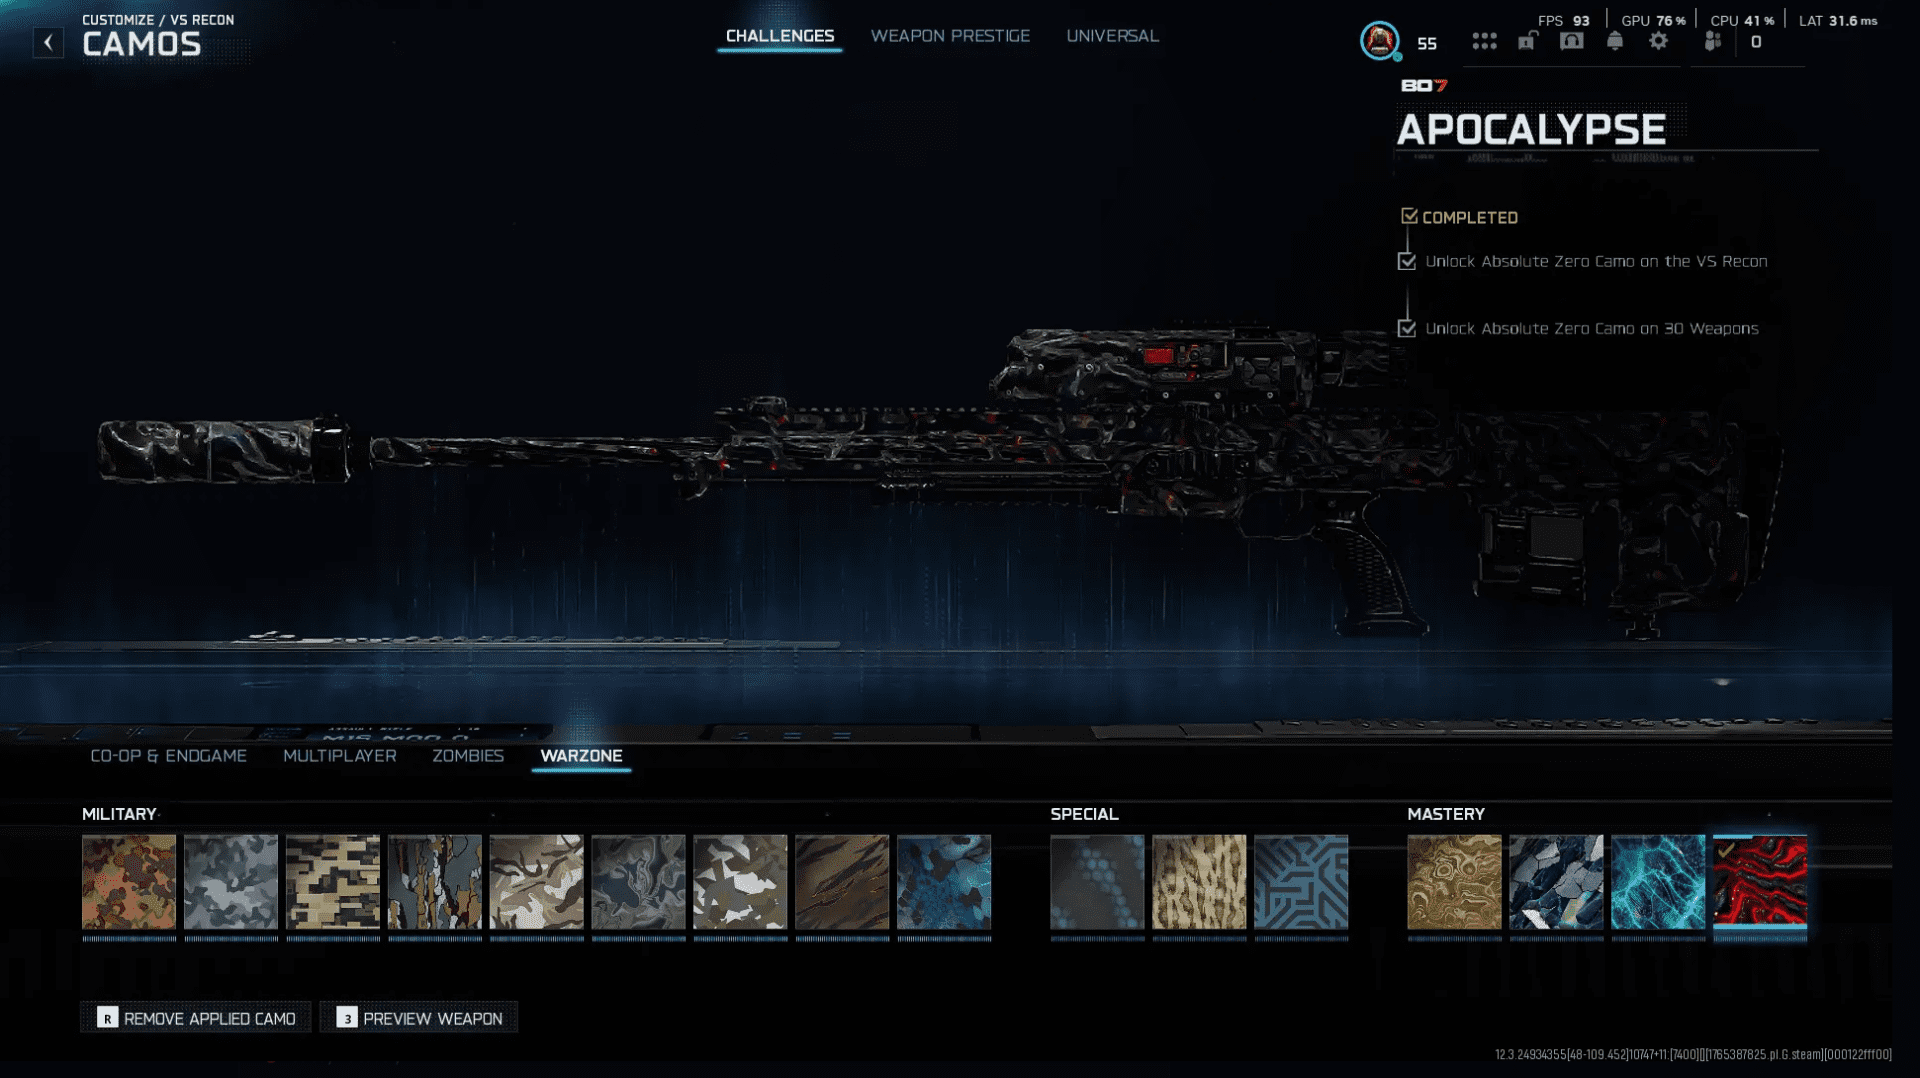Click the back arrow beside CAMOS
Image resolution: width=1920 pixels, height=1078 pixels.
pyautogui.click(x=48, y=42)
